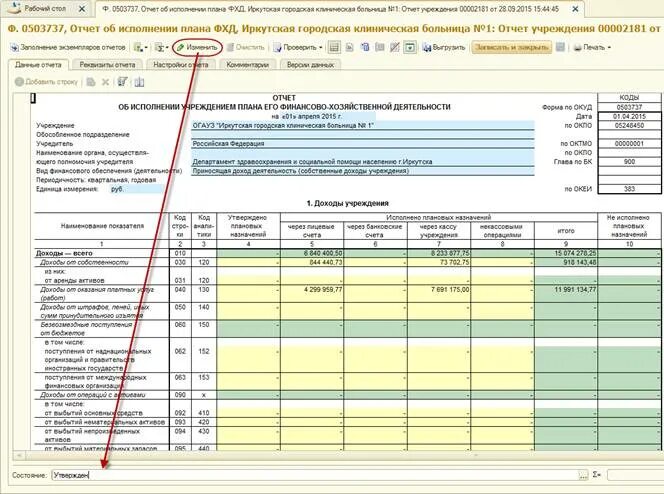Select total cell 11 991 134,77

pos(566,293)
